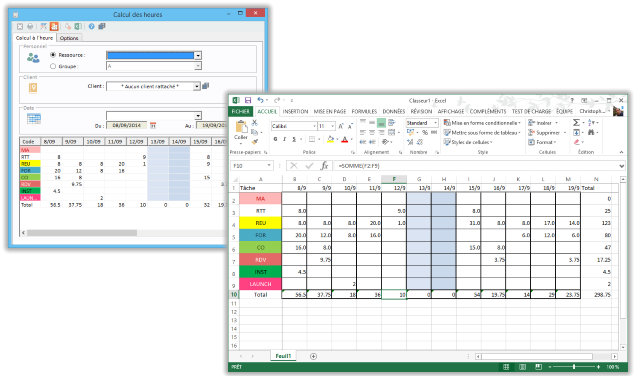The height and width of the screenshot is (376, 640).
Task: Open the Client dropdown showing Aucun client rattaché
Action: (x=197, y=86)
